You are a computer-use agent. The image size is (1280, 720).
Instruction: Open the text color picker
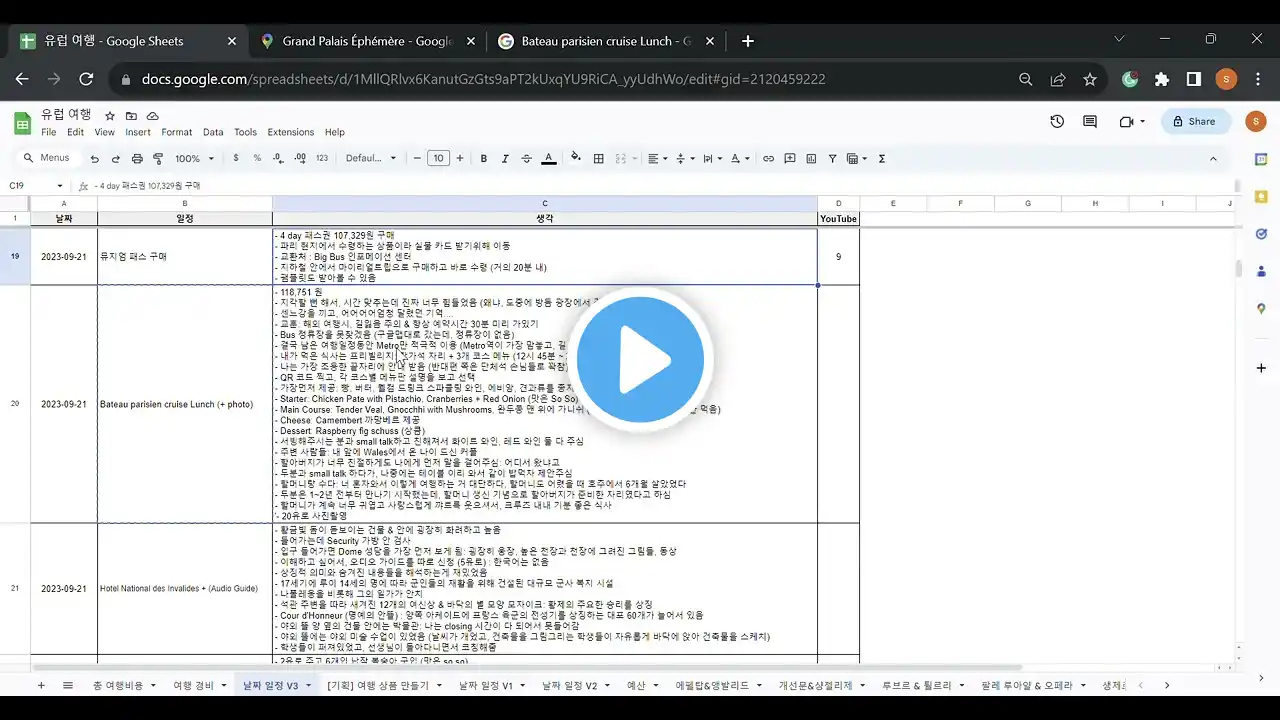coord(548,158)
